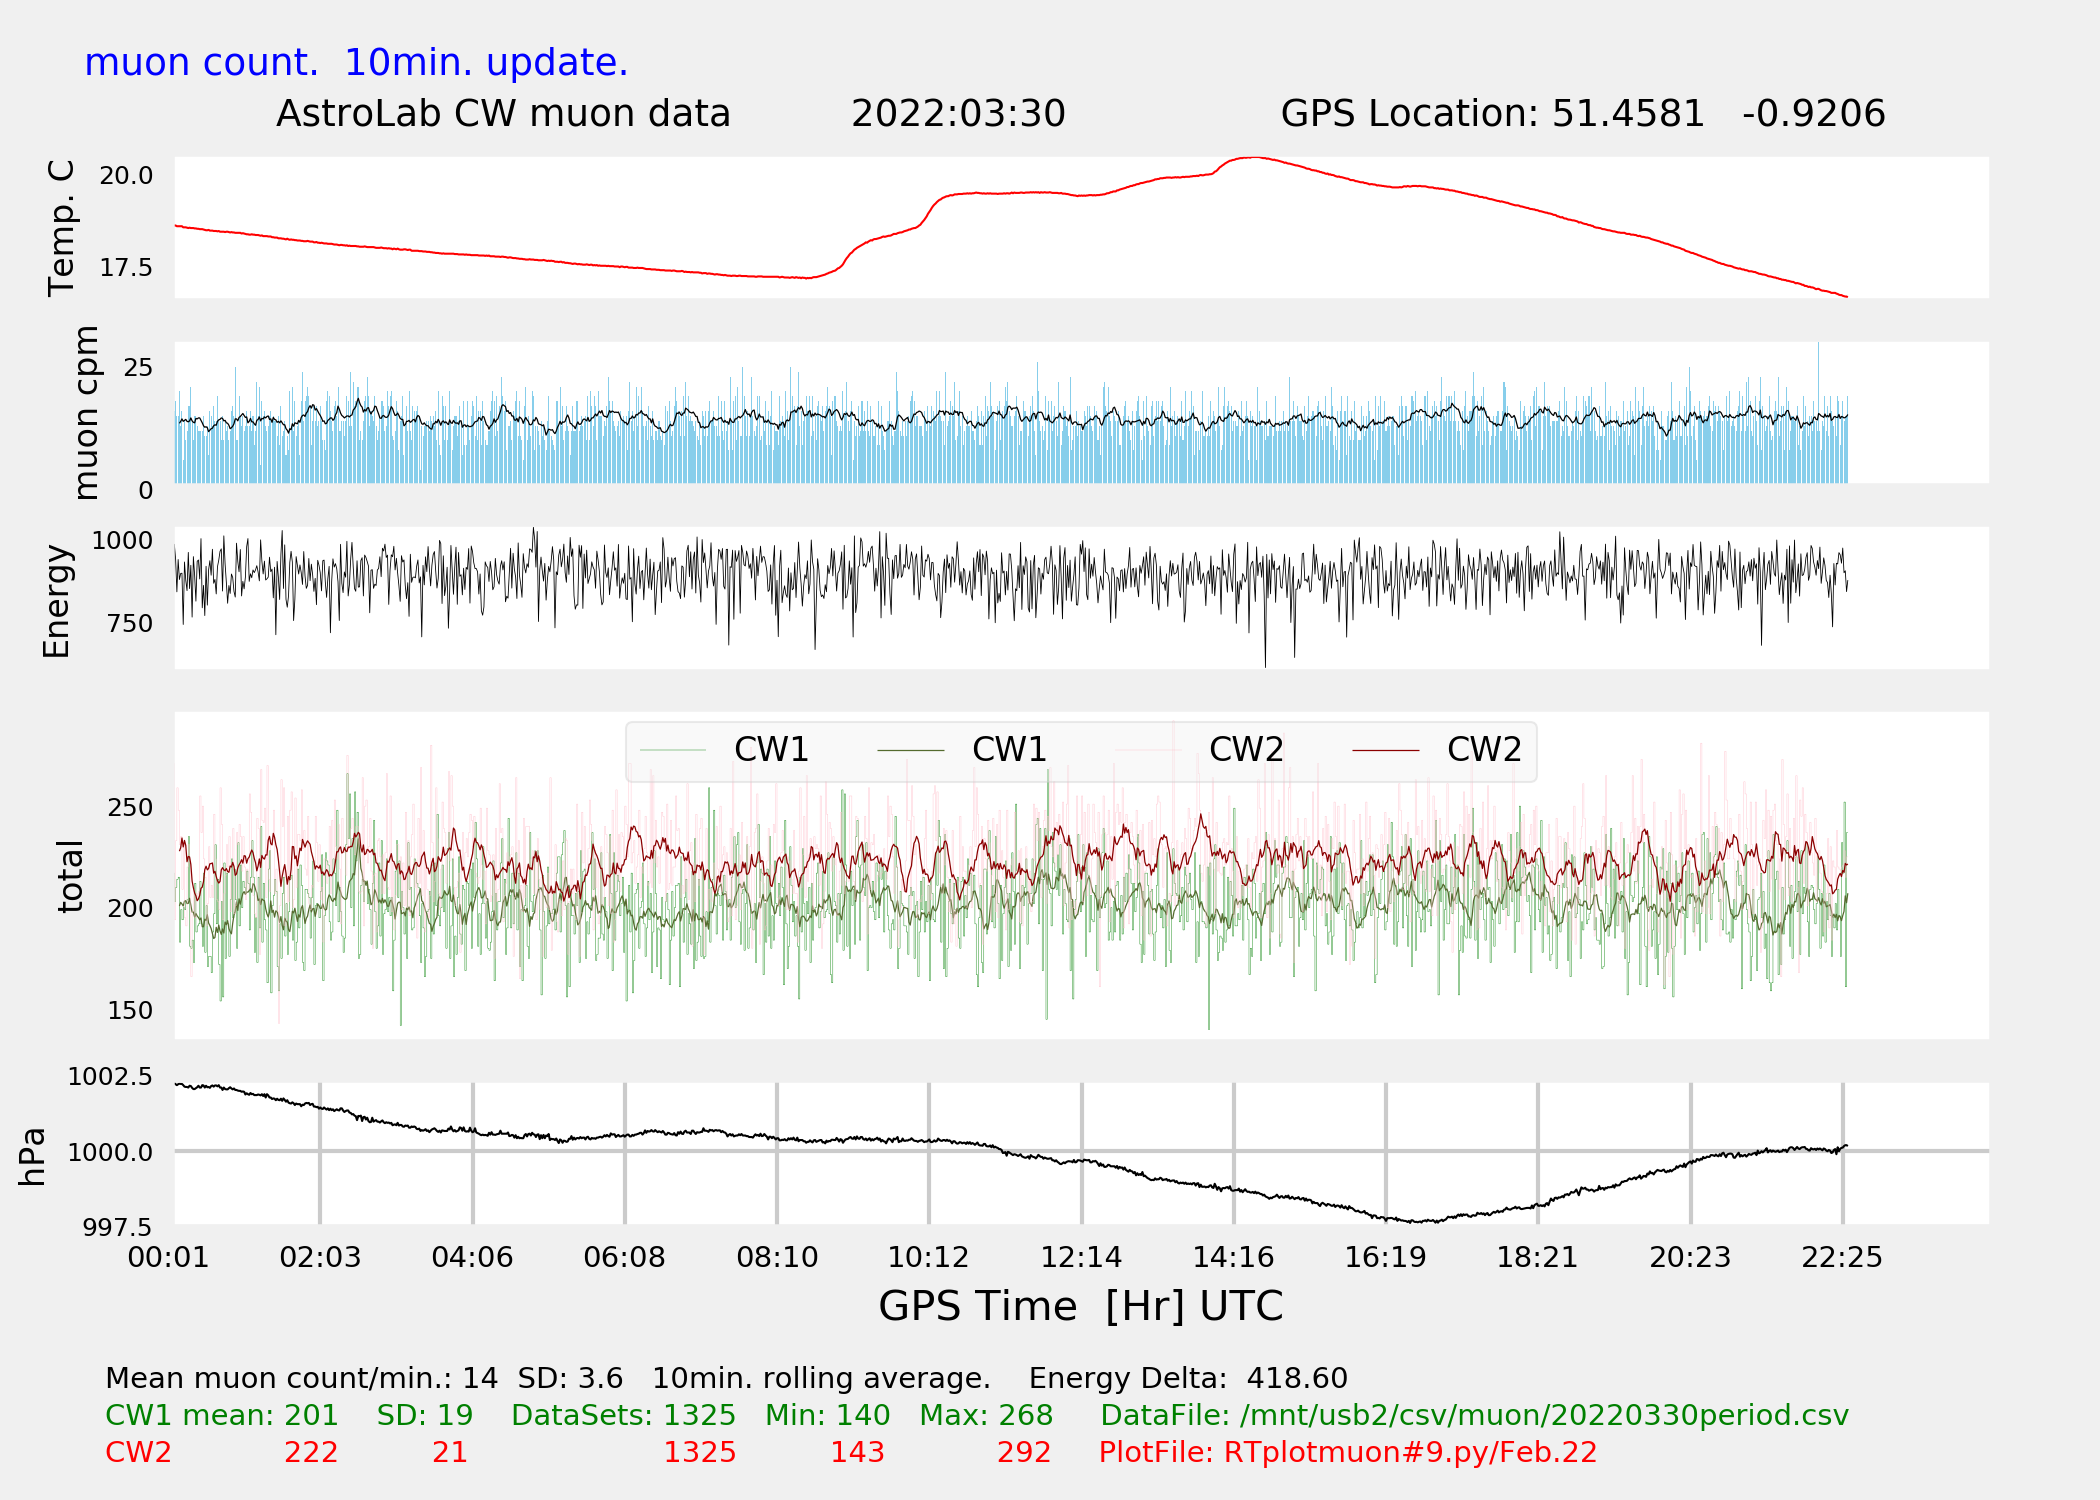Click the dark red CW2 legend line
Screen dimensions: 2100x1500
1385,750
